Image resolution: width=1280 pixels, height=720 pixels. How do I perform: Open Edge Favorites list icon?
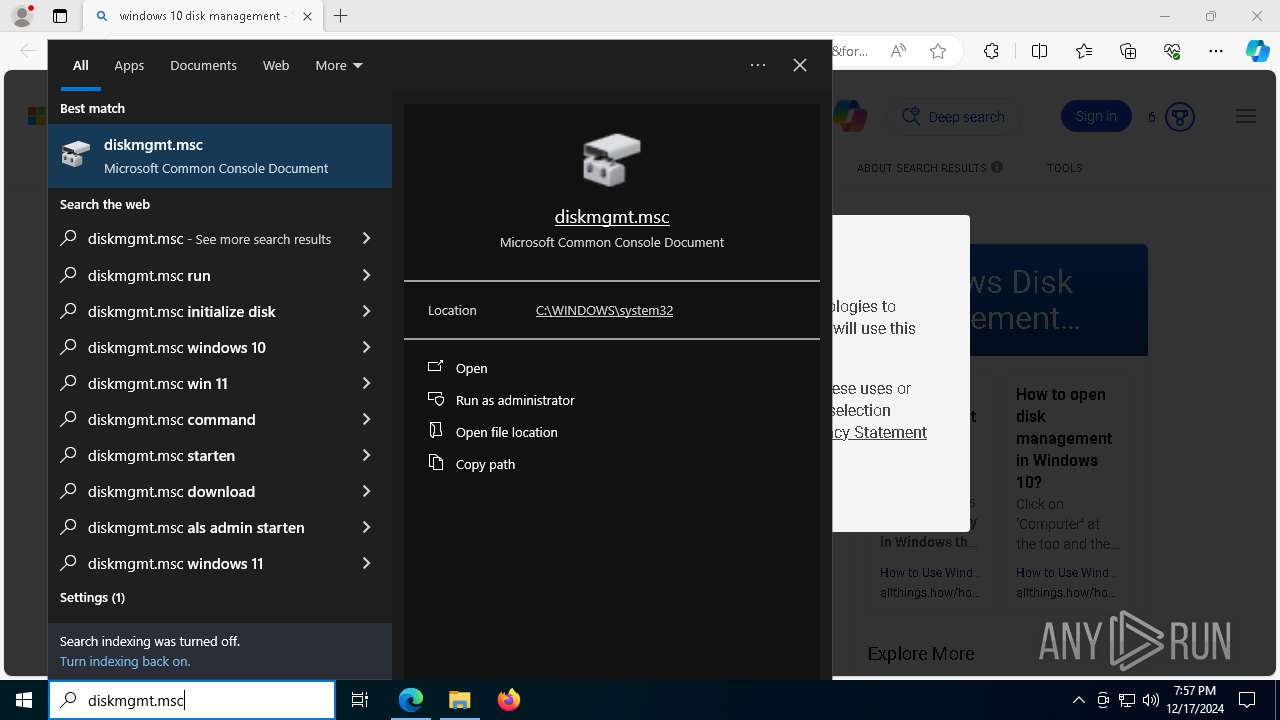(x=1084, y=51)
